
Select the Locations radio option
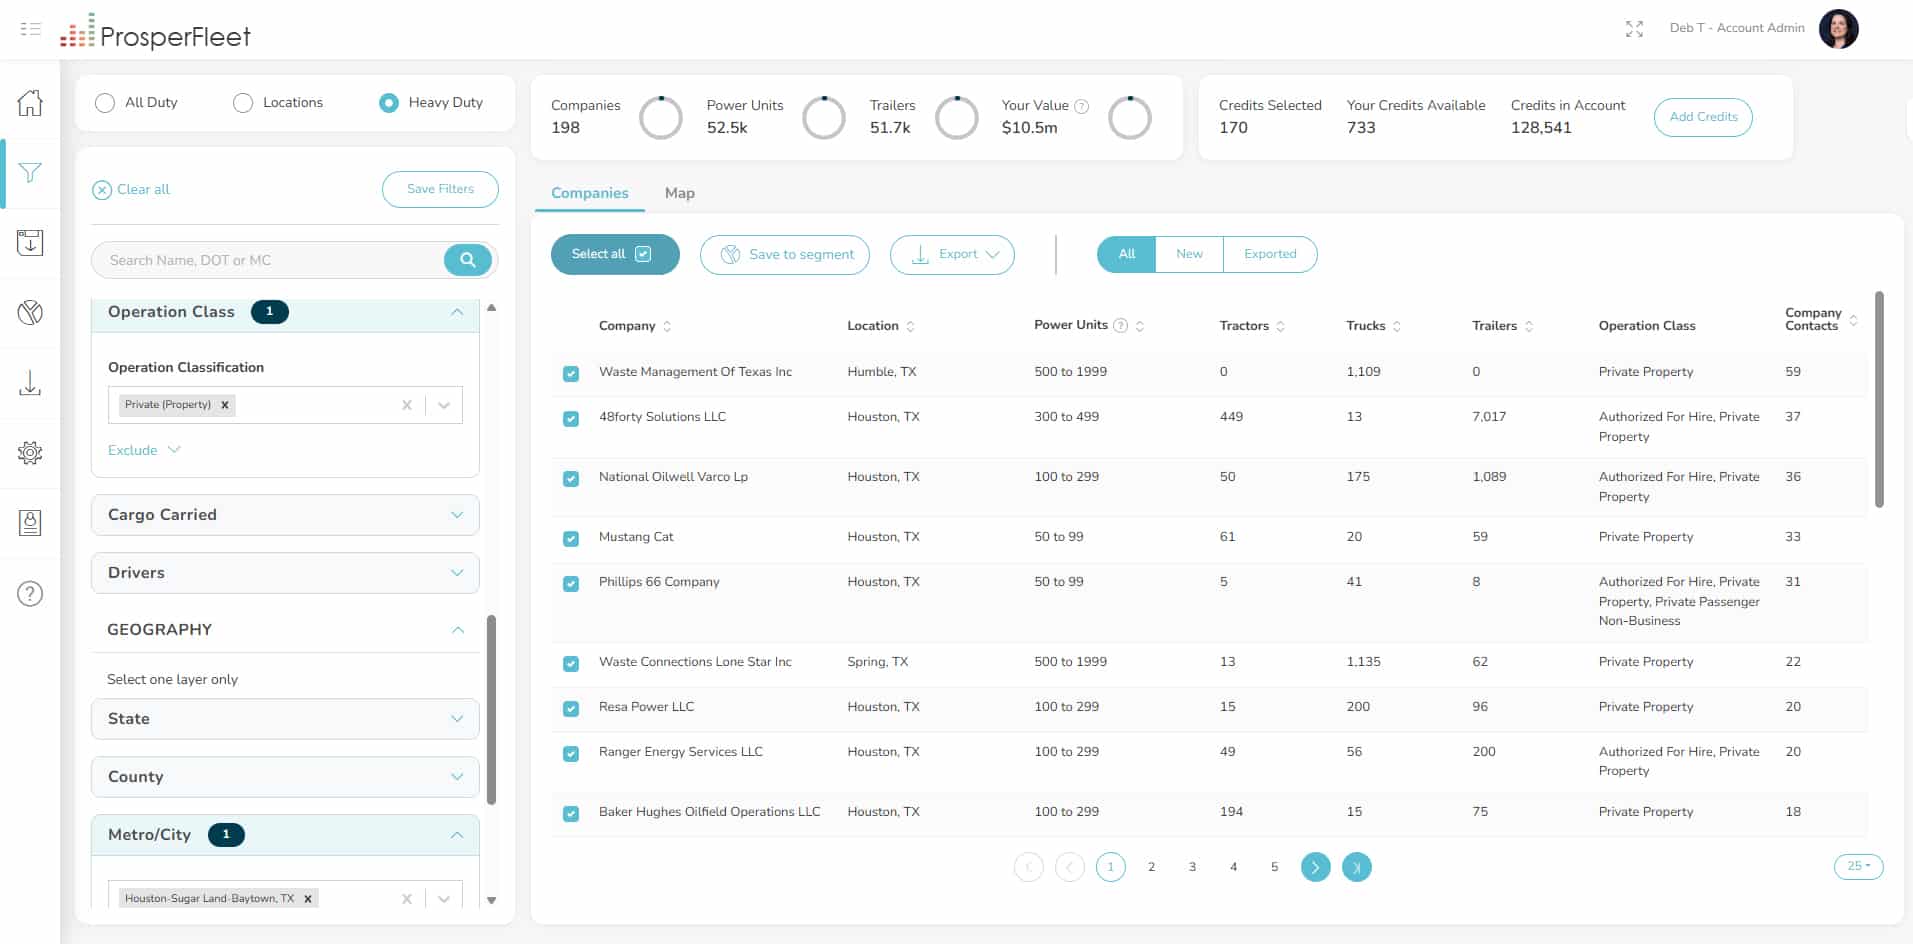tap(242, 103)
